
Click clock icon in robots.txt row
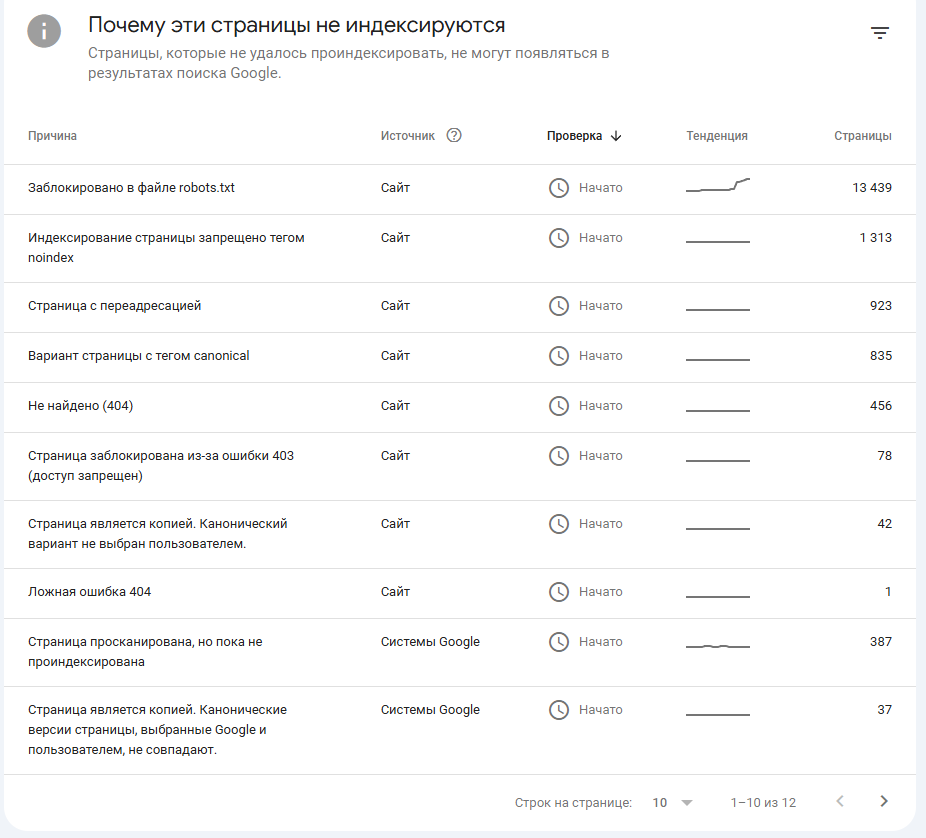point(559,188)
